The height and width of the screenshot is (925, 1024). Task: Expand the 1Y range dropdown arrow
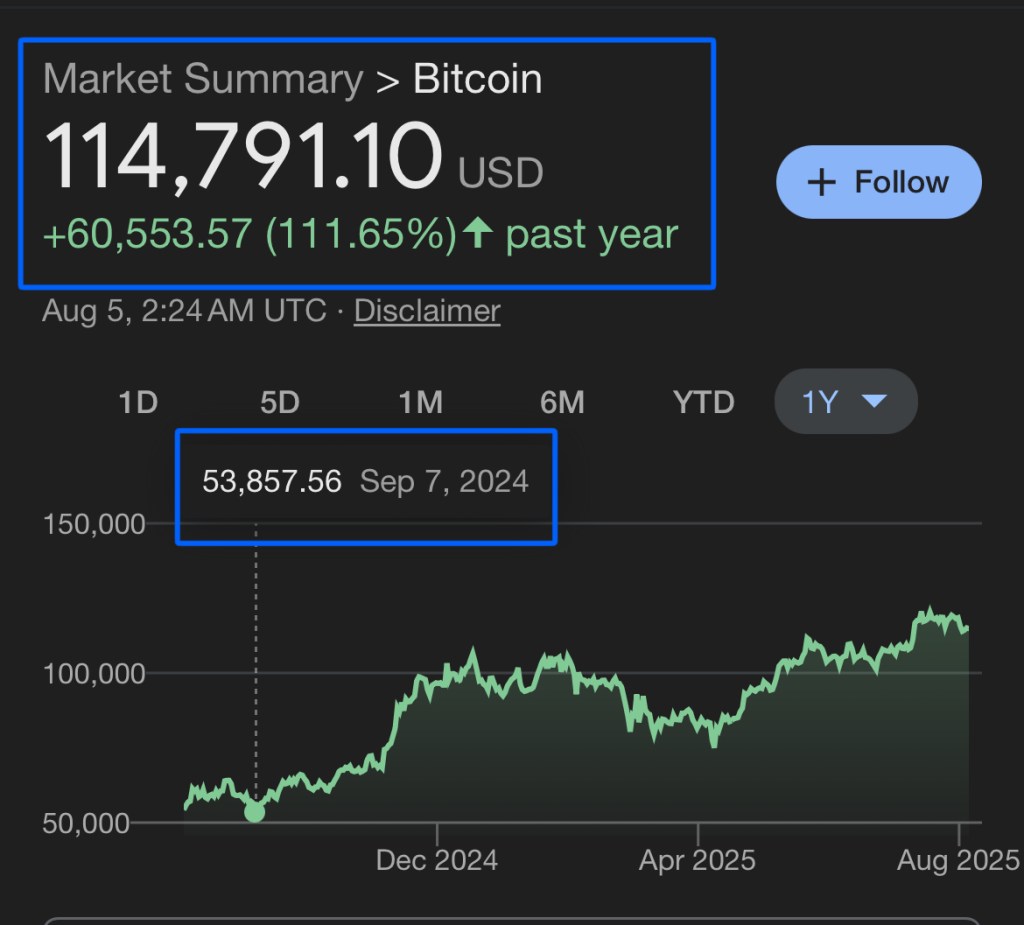[x=874, y=402]
